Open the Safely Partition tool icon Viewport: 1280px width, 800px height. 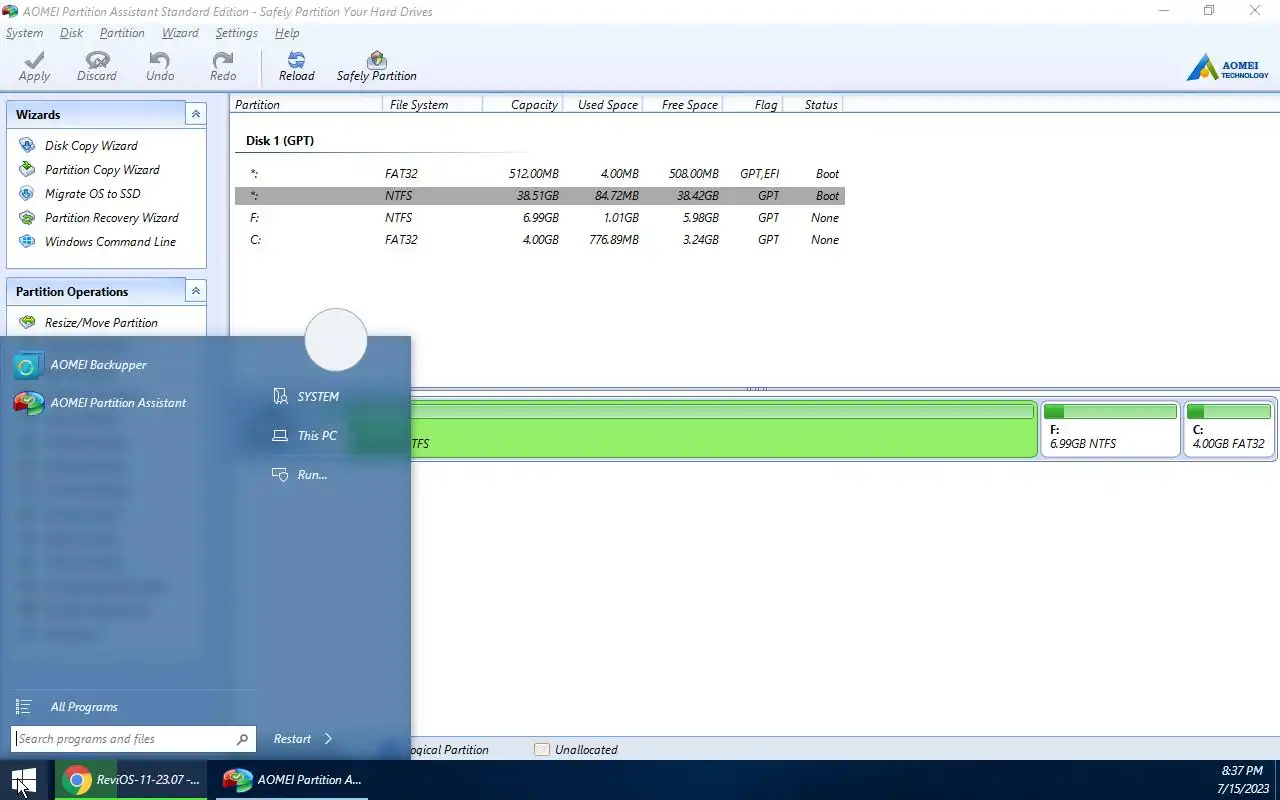tap(377, 60)
